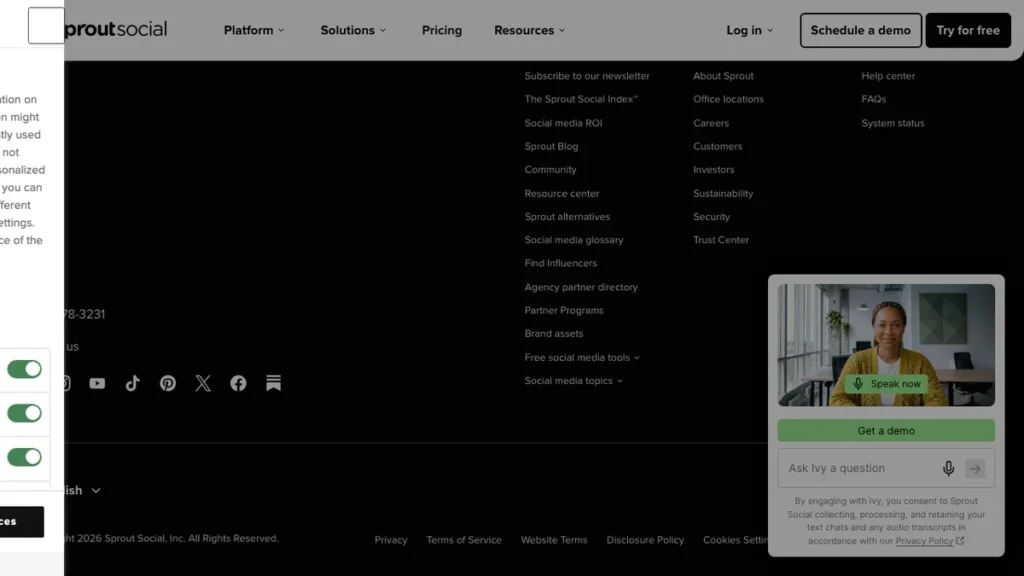Image resolution: width=1024 pixels, height=576 pixels.
Task: Open the Customers link
Action: [x=717, y=146]
